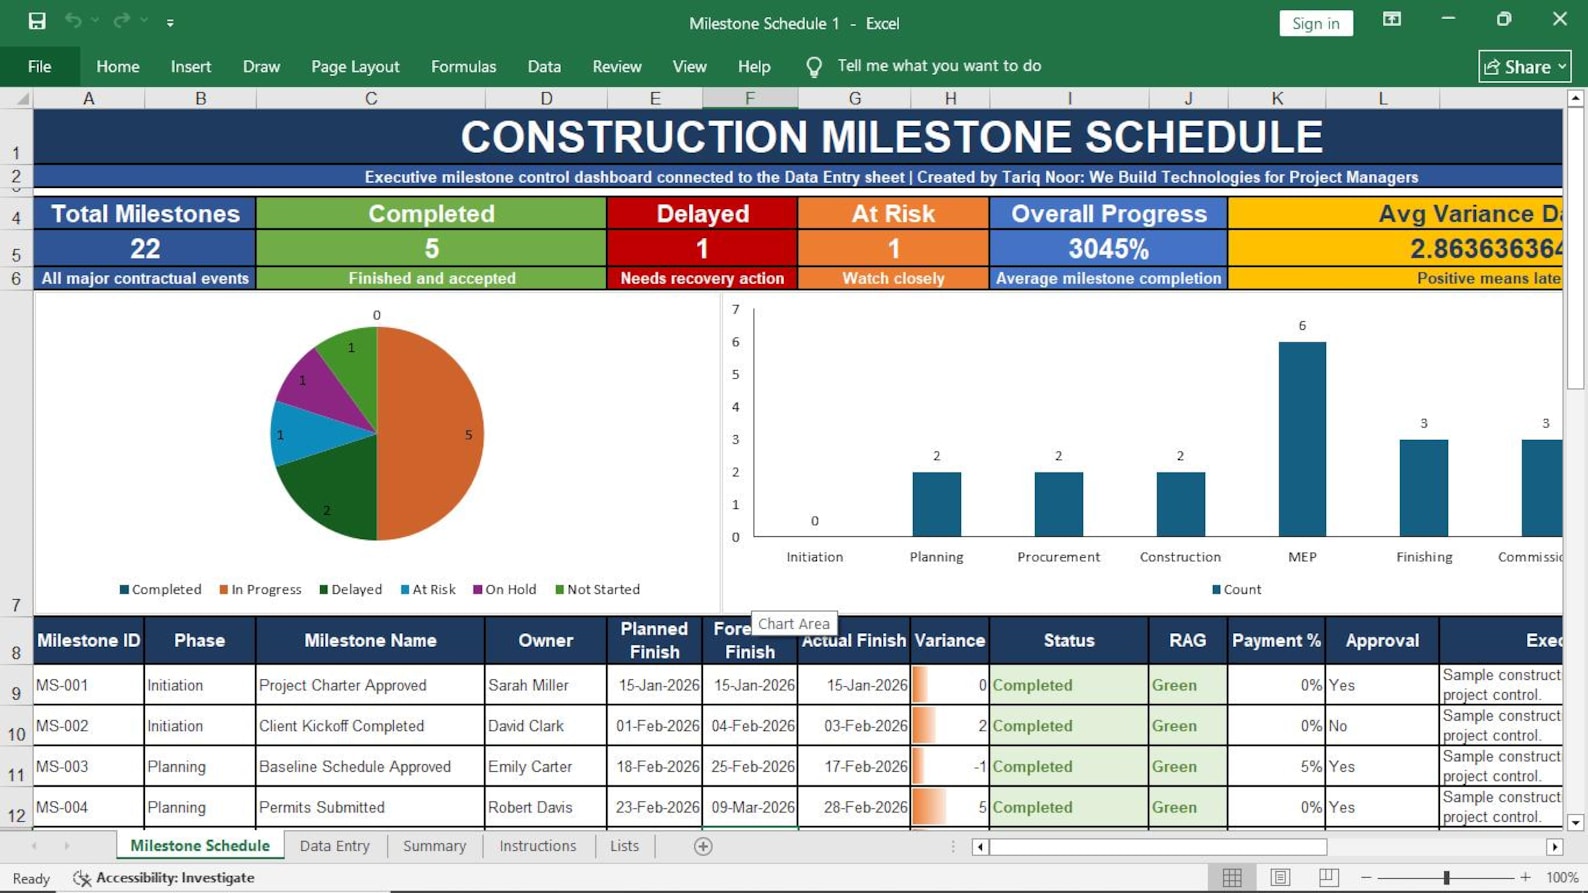This screenshot has width=1588, height=893.
Task: Activate the Summary sheet tab
Action: point(434,846)
